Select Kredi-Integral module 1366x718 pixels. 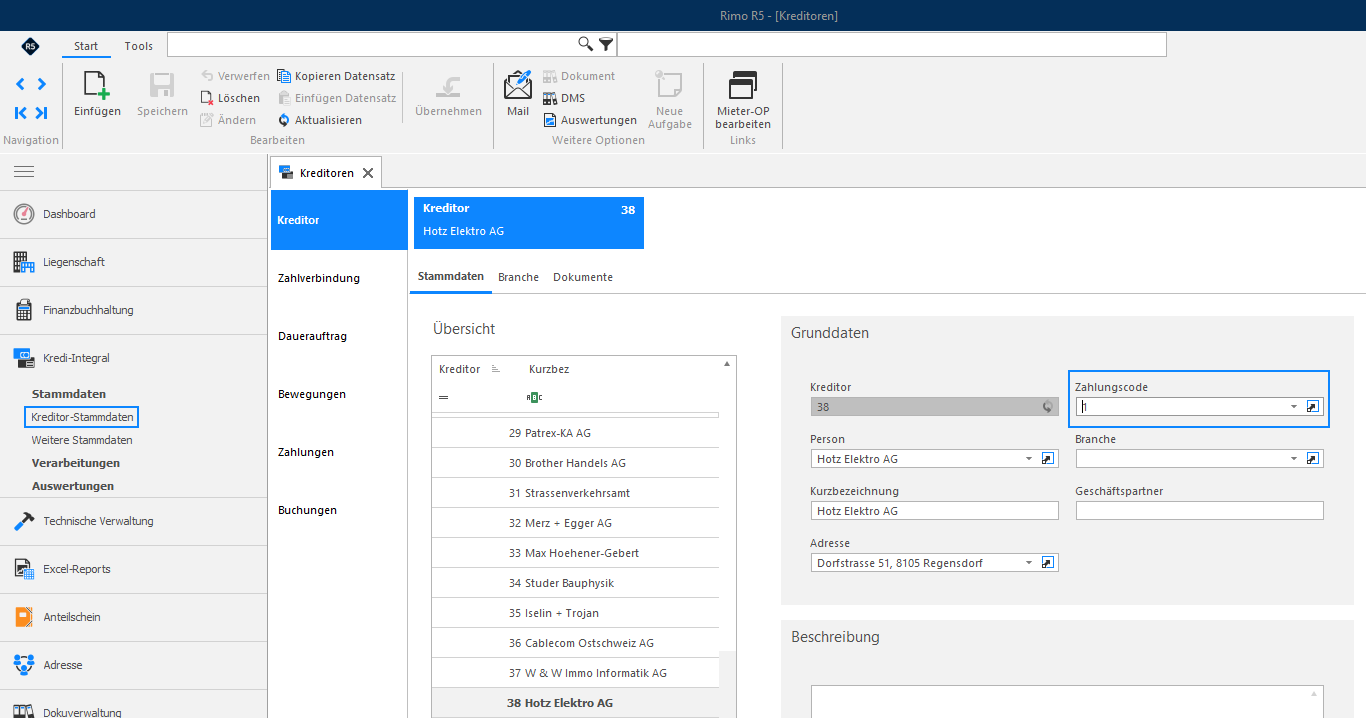coord(134,358)
